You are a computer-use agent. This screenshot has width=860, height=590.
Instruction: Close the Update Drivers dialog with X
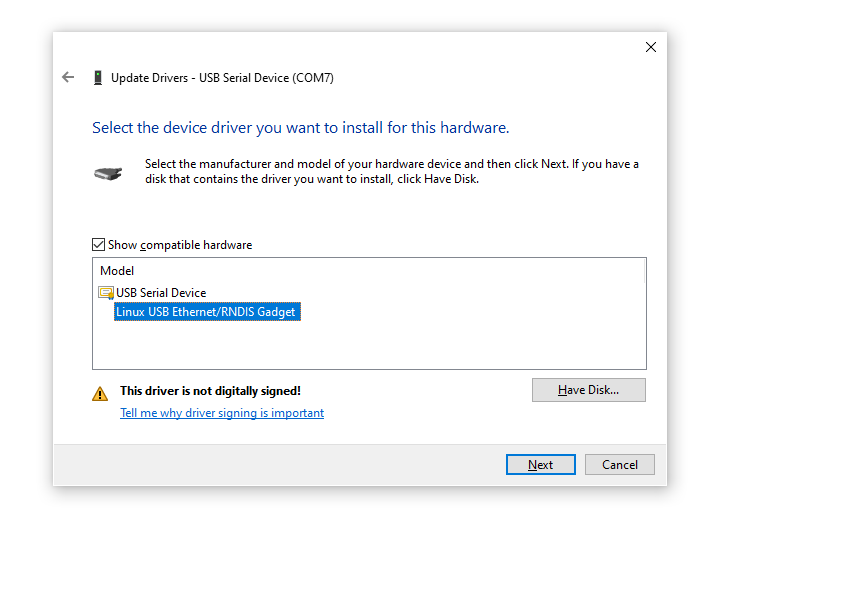click(650, 47)
